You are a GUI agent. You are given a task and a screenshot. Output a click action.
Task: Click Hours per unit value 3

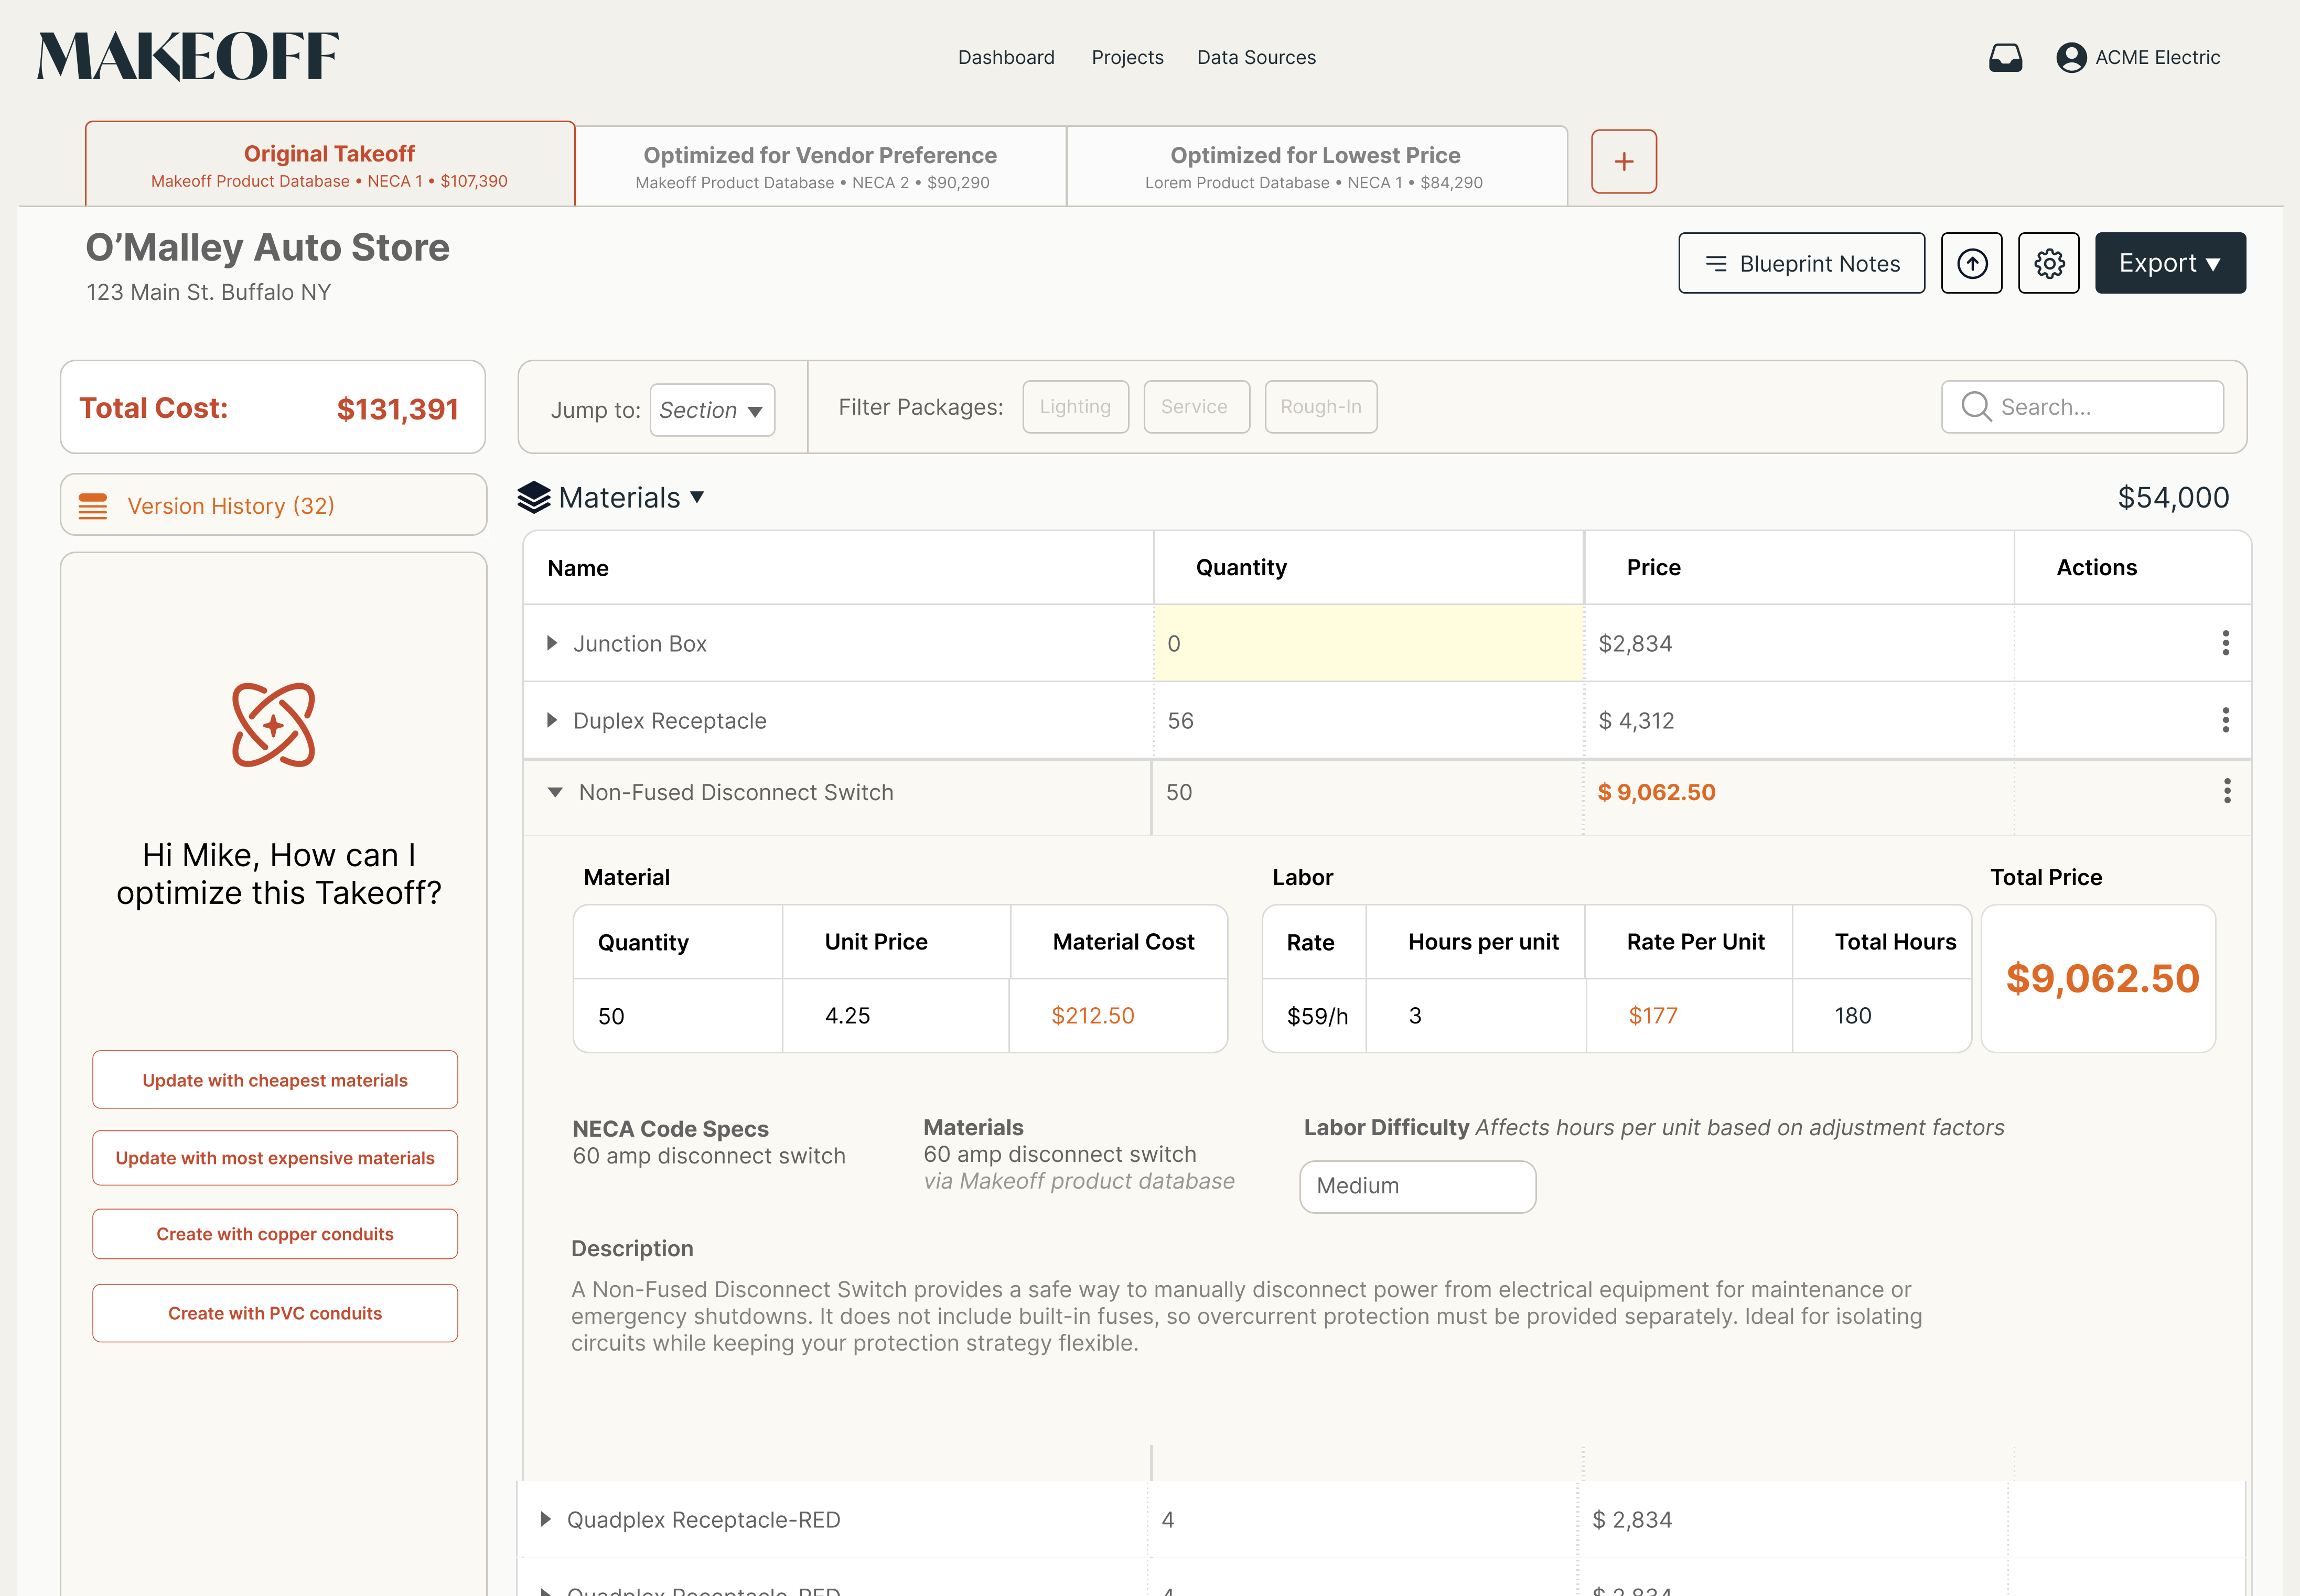point(1415,1016)
